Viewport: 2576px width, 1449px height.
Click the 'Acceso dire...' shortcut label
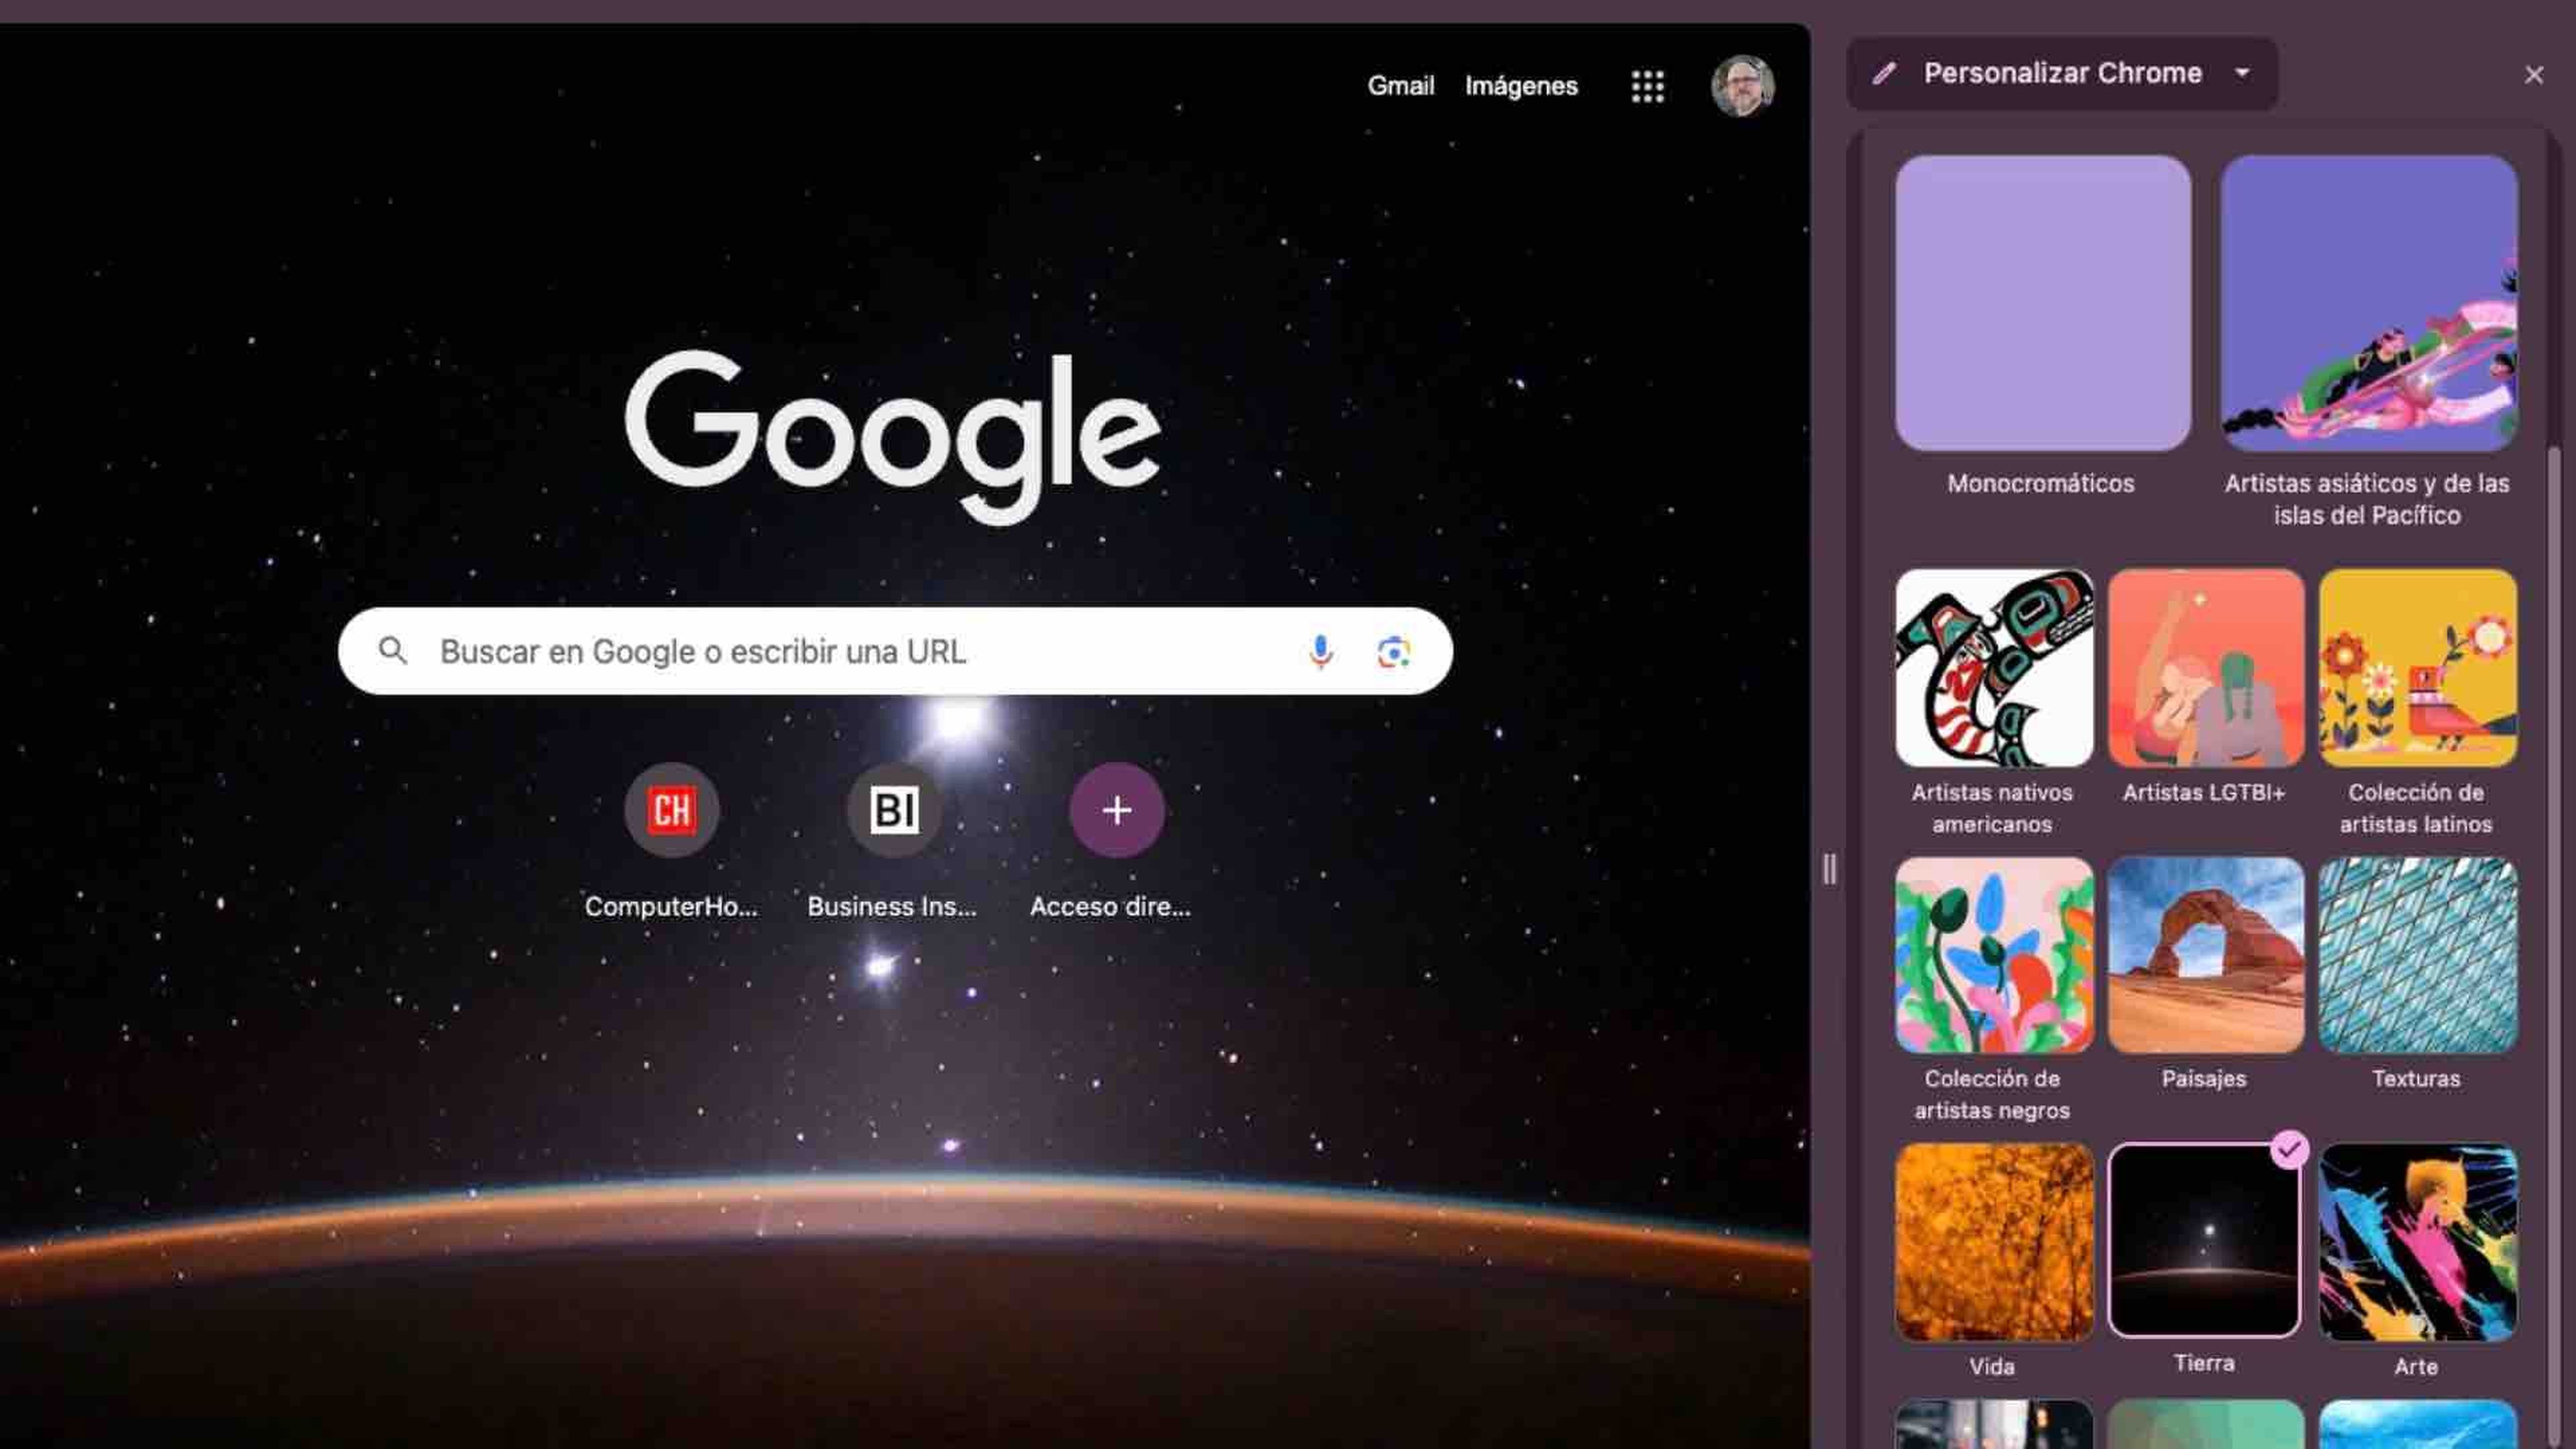pos(1110,906)
